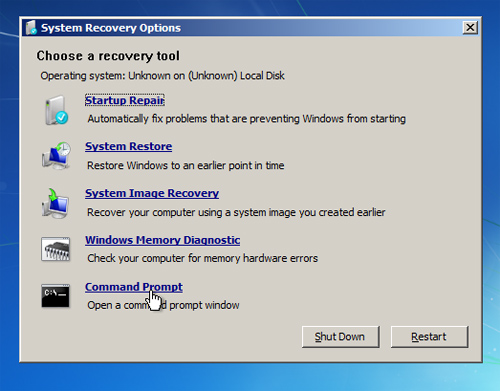Click the Startup Repair drive icon
The image size is (500, 391).
click(56, 110)
